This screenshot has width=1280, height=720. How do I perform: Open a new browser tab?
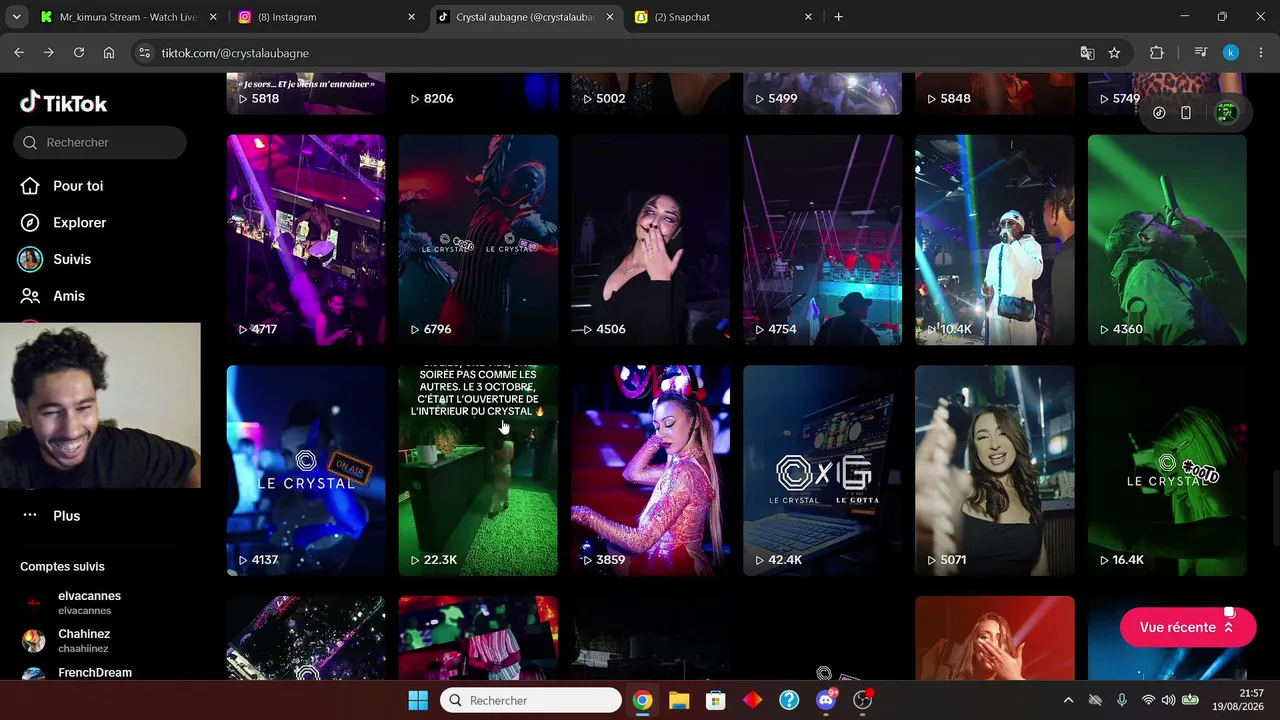pyautogui.click(x=838, y=17)
